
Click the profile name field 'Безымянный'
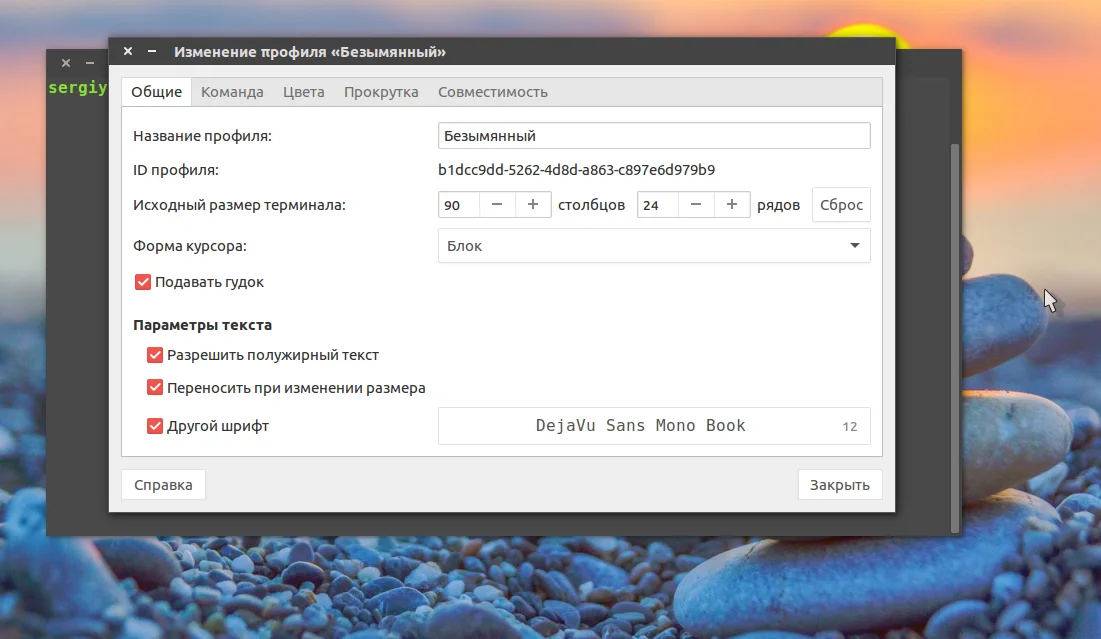[x=654, y=136]
